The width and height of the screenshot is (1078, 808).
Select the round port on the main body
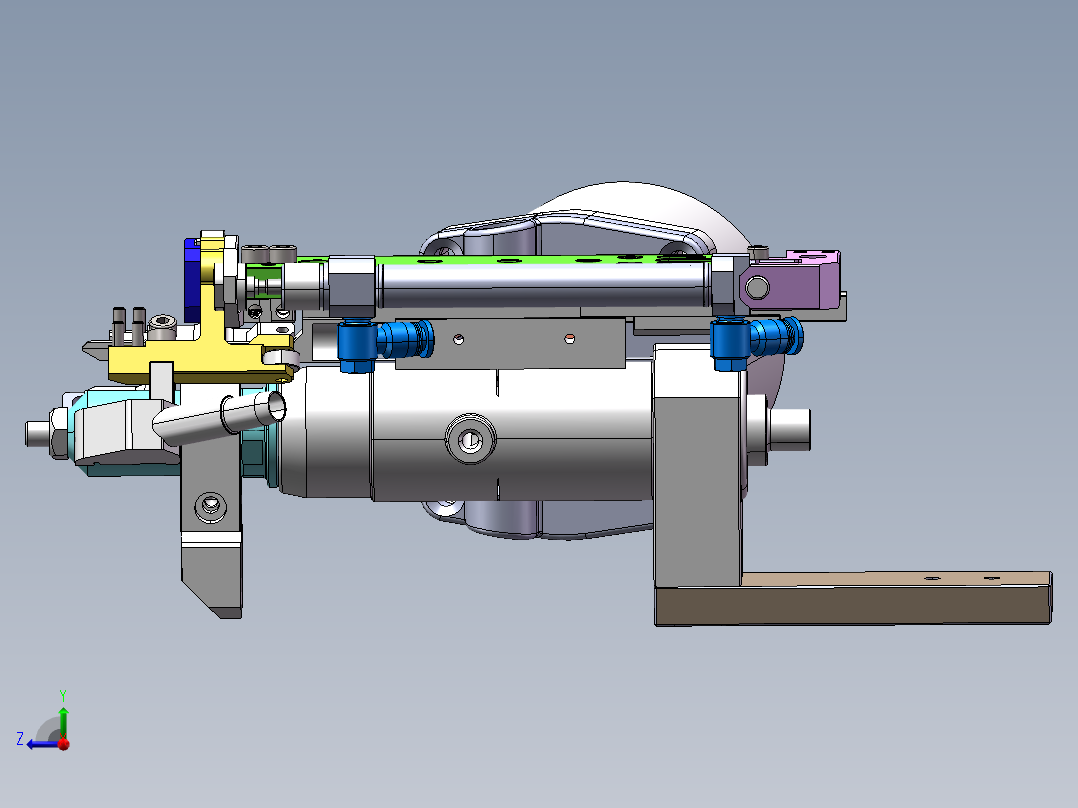point(471,439)
